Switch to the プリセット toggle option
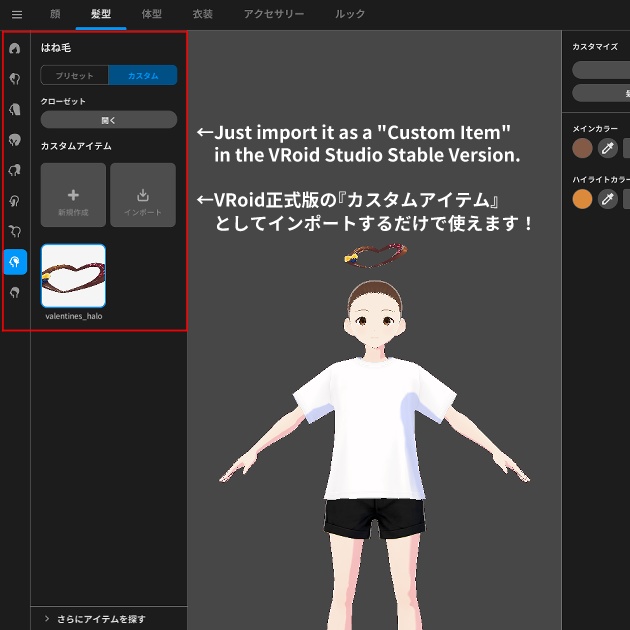 [x=75, y=75]
